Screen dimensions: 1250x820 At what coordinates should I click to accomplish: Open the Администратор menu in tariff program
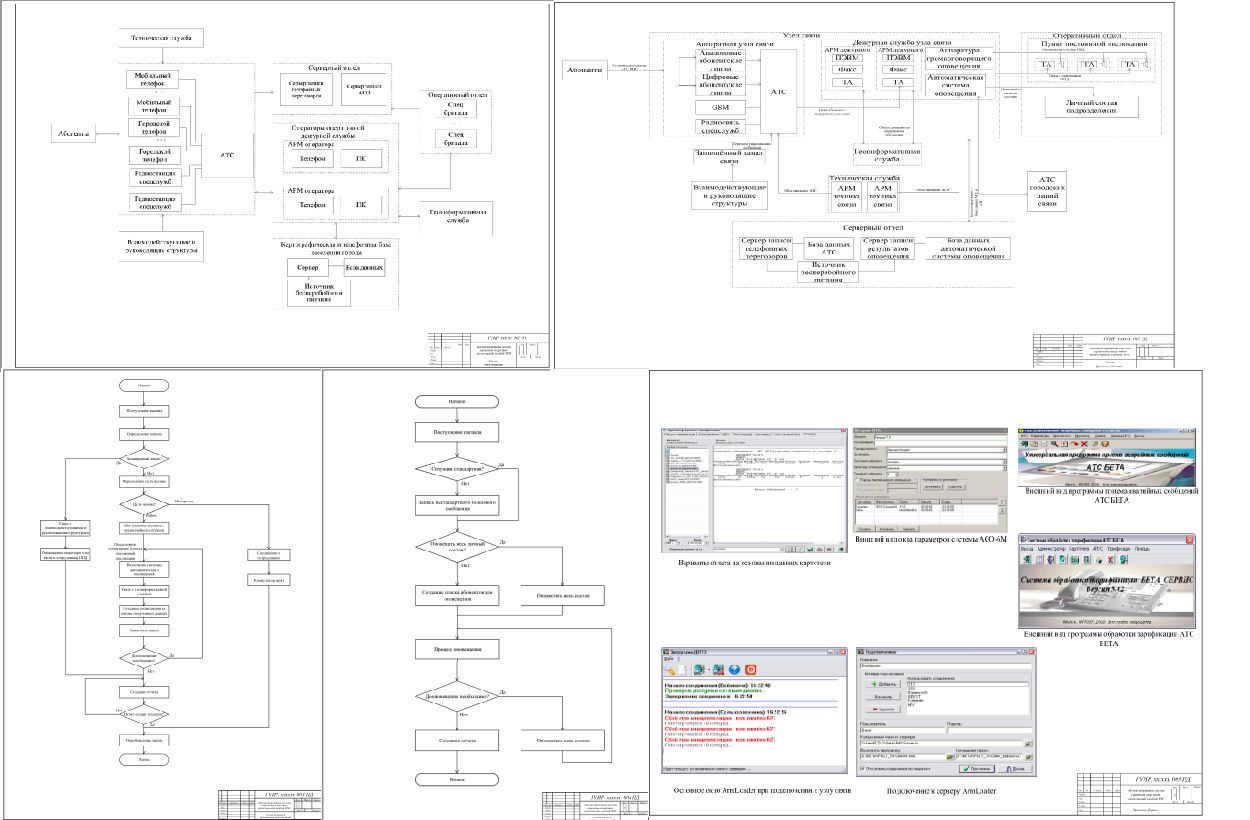tap(1052, 549)
